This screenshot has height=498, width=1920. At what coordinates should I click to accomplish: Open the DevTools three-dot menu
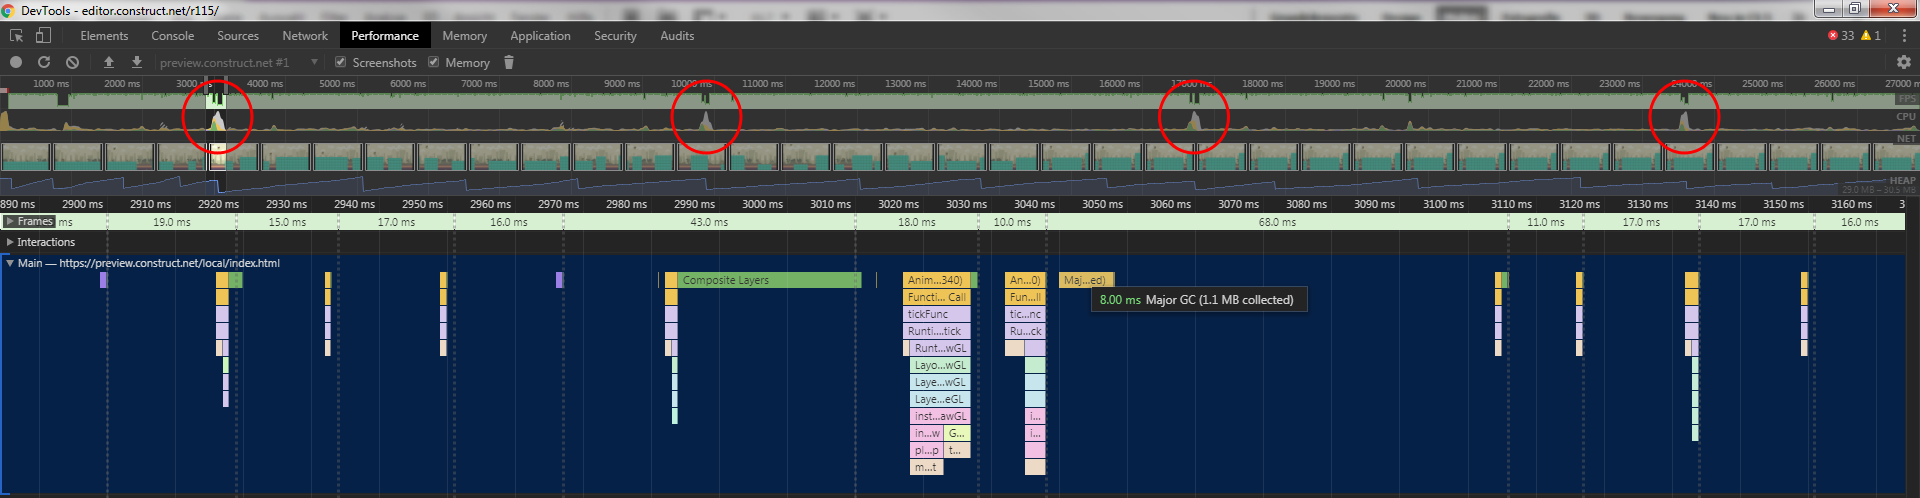click(1904, 36)
